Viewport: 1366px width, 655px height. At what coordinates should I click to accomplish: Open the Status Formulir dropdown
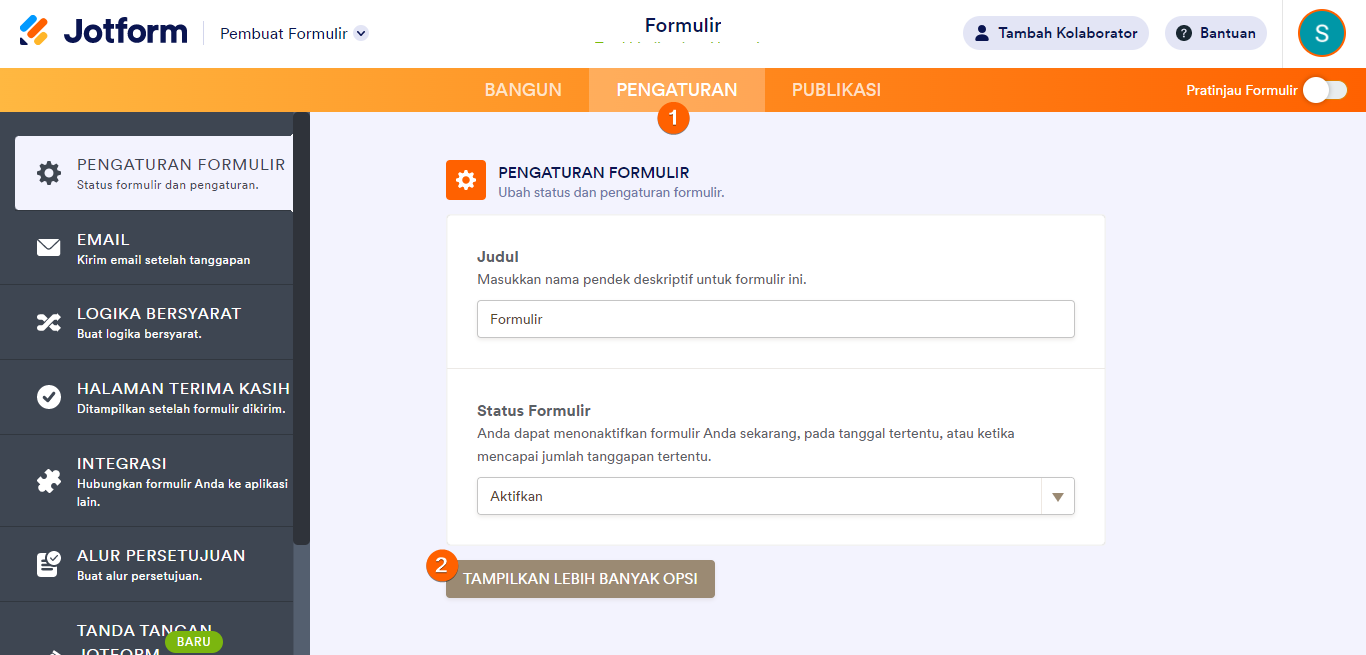(x=775, y=496)
